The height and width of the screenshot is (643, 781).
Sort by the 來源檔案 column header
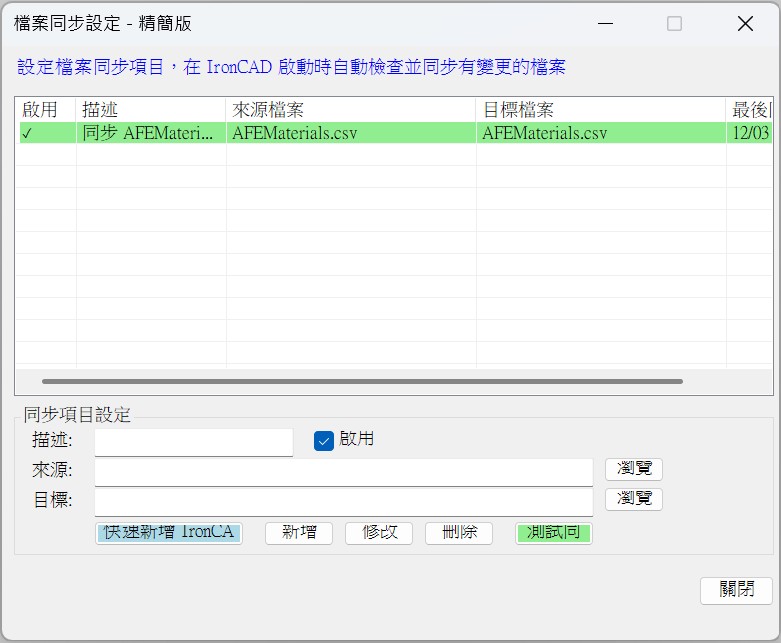point(350,109)
